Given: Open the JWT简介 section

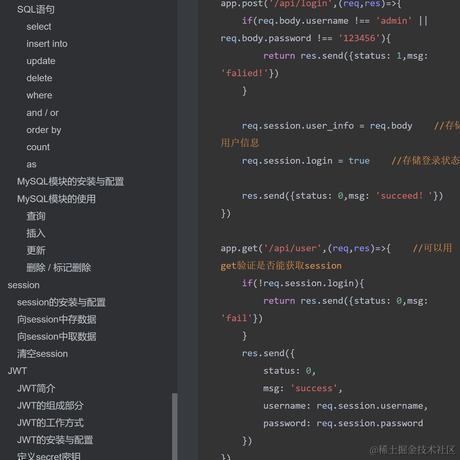Looking at the screenshot, I should pyautogui.click(x=36, y=388).
